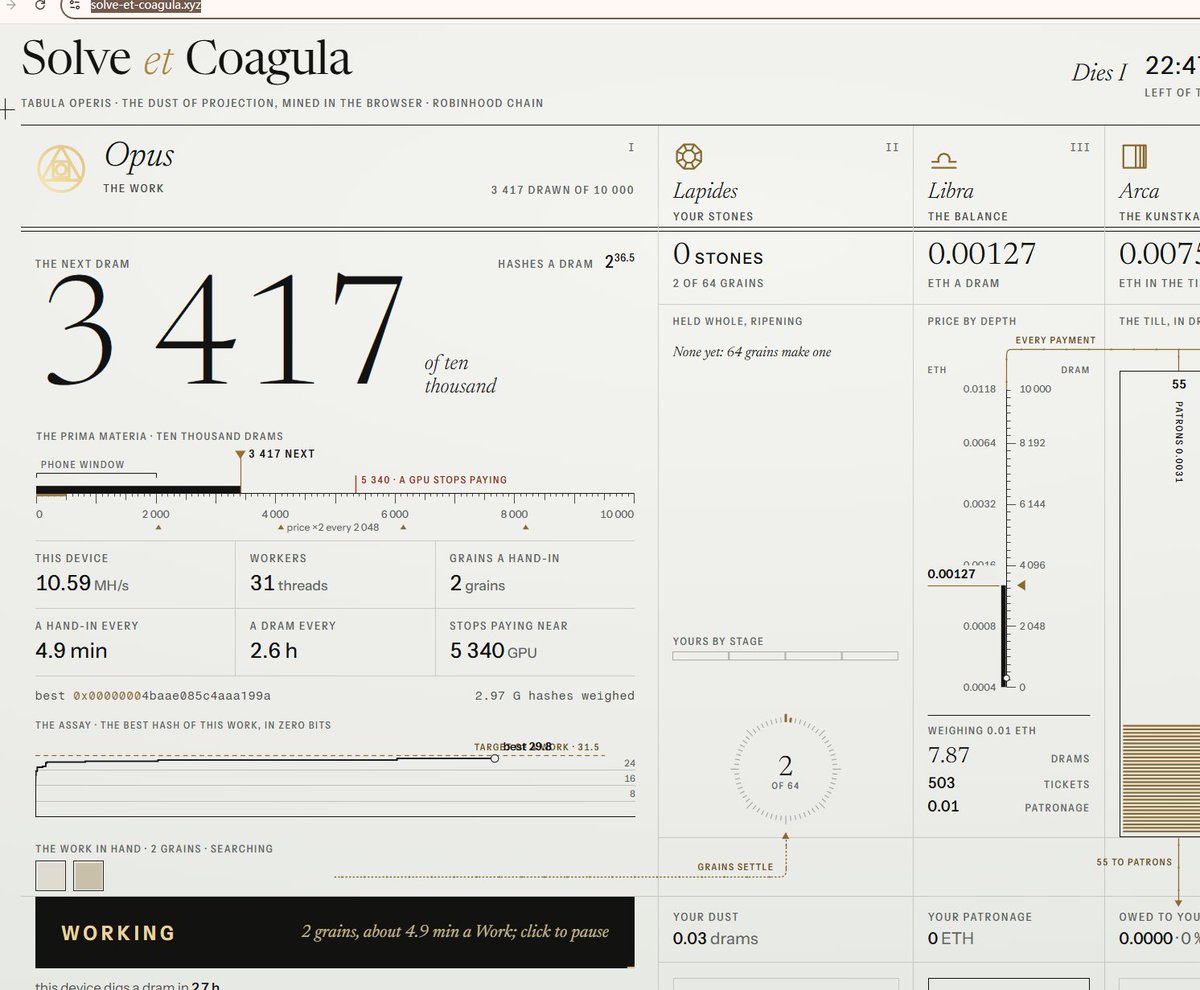This screenshot has height=990, width=1200.
Task: Click the Yours by Stage segmented bar
Action: (x=785, y=656)
